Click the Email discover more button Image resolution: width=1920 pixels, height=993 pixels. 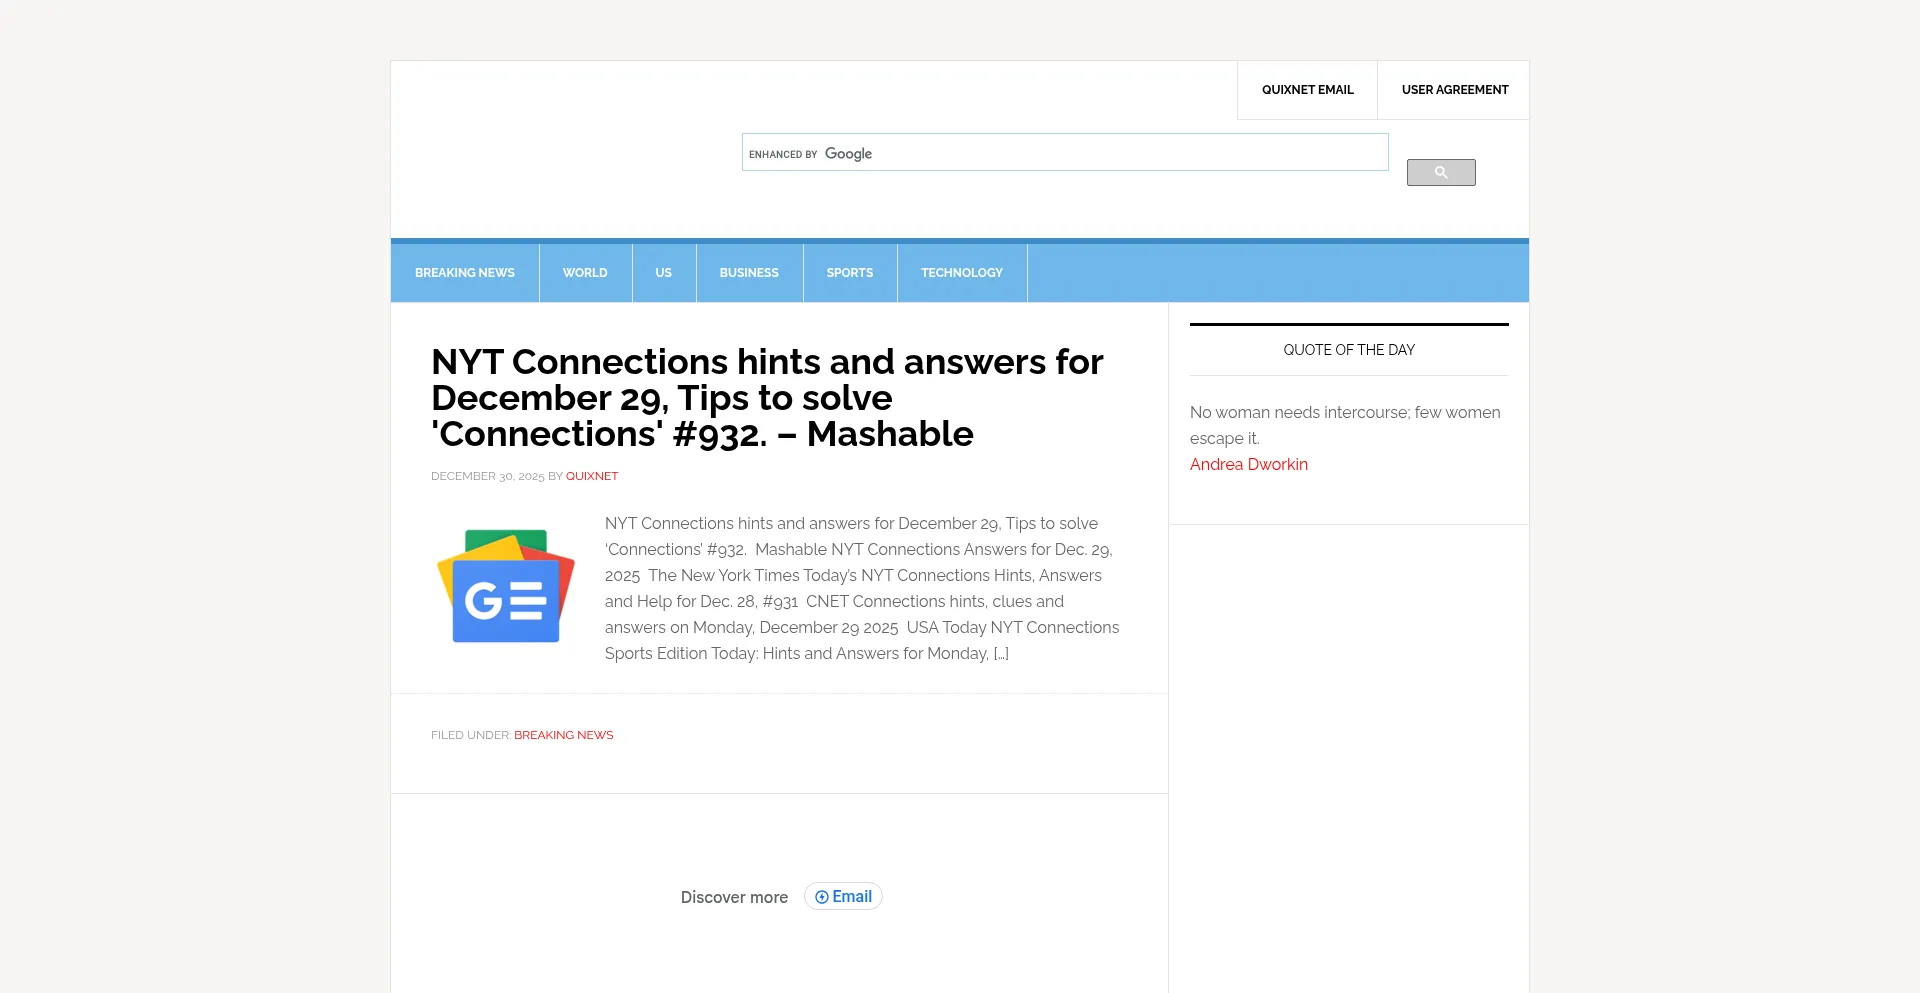pos(851,897)
